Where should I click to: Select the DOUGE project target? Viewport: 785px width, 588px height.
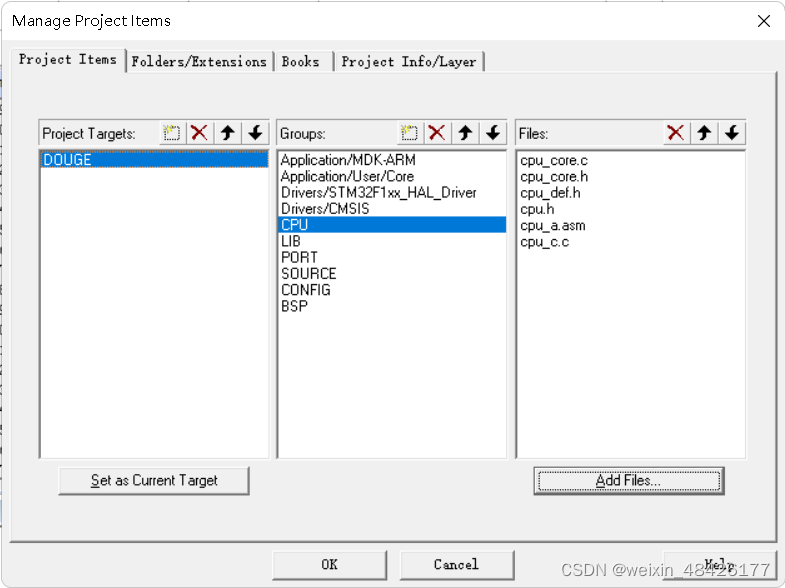154,160
